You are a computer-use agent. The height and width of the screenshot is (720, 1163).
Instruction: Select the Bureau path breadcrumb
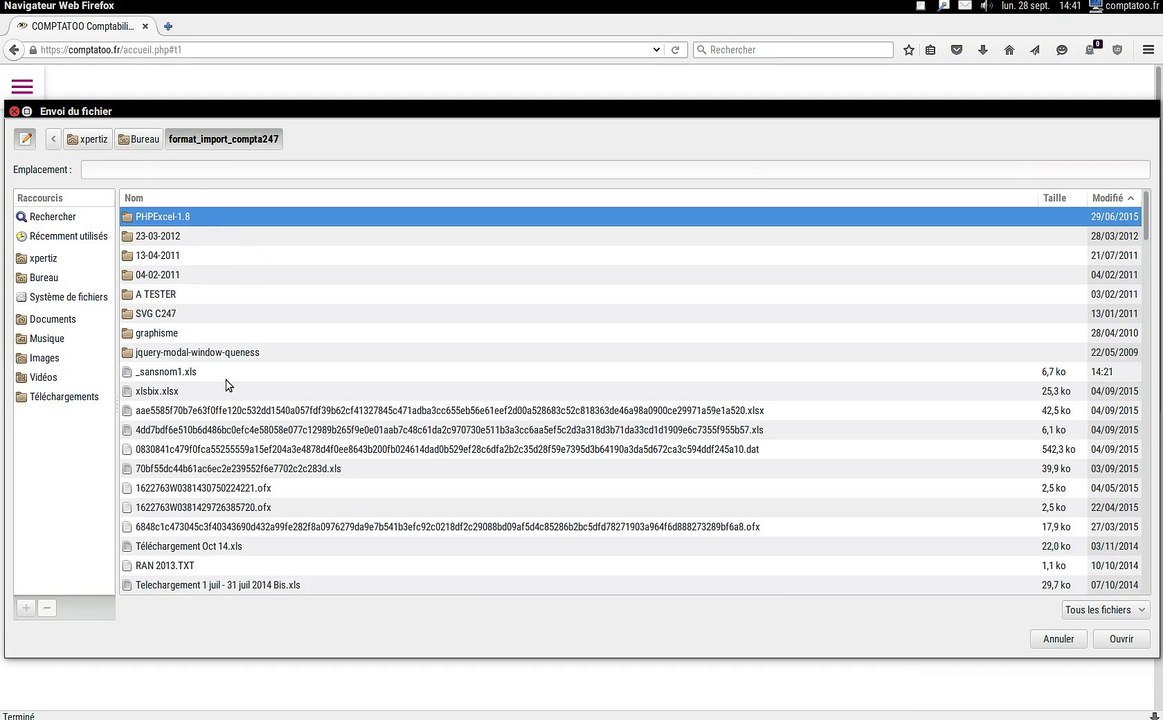click(x=139, y=139)
